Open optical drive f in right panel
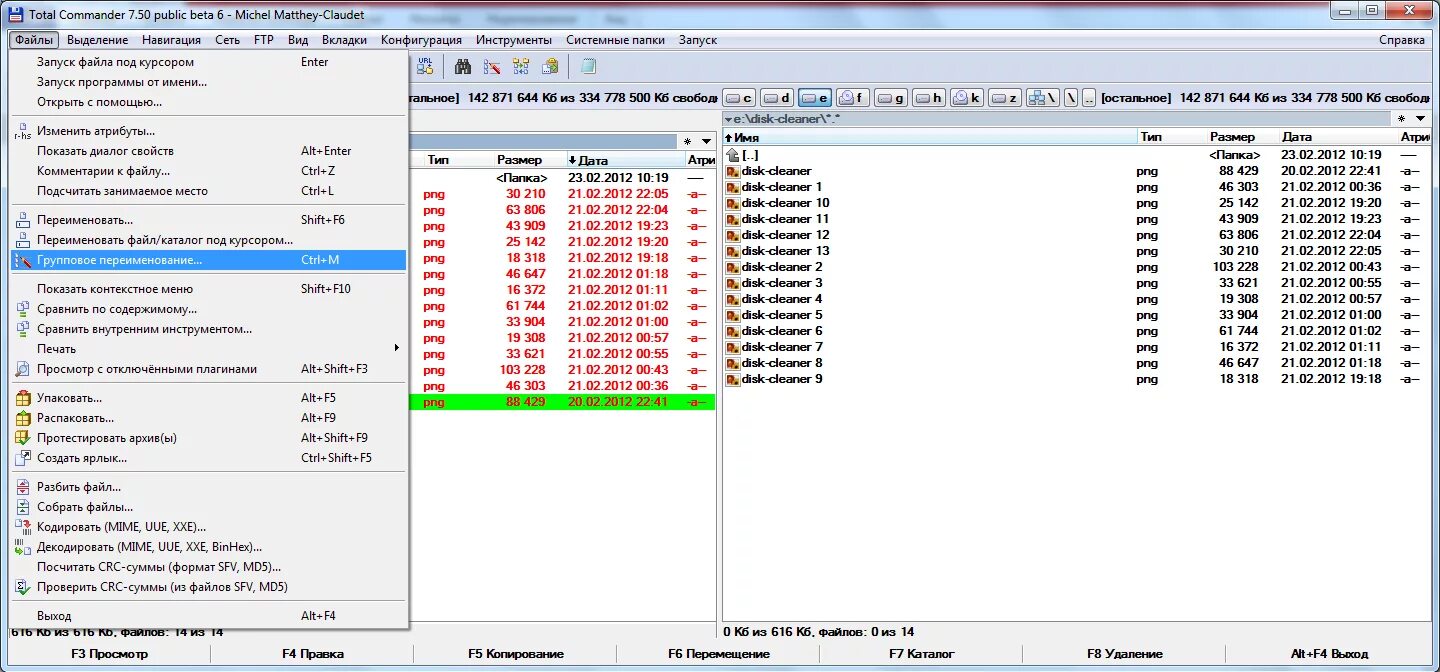 click(853, 97)
